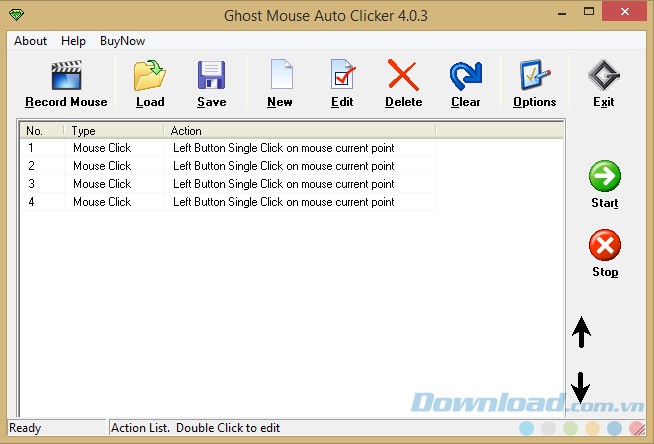Click the Action column header
Screen dimensions: 654x444
tap(300, 130)
